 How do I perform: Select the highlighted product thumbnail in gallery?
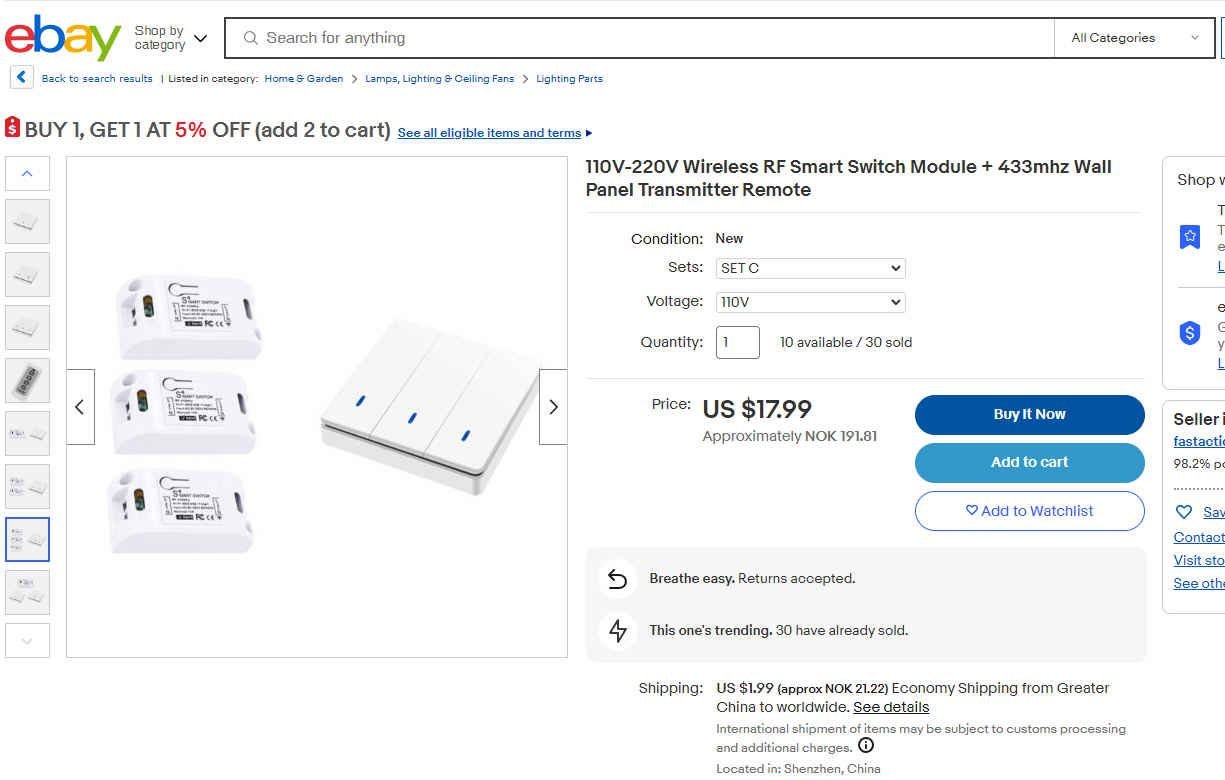pyautogui.click(x=27, y=539)
